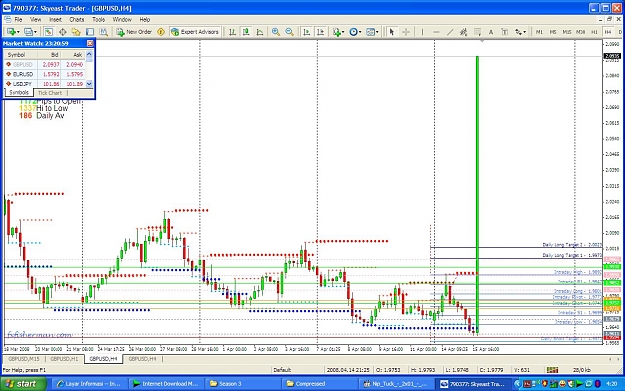This screenshot has height=391, width=625.
Task: Open the Help menu
Action: (x=145, y=19)
